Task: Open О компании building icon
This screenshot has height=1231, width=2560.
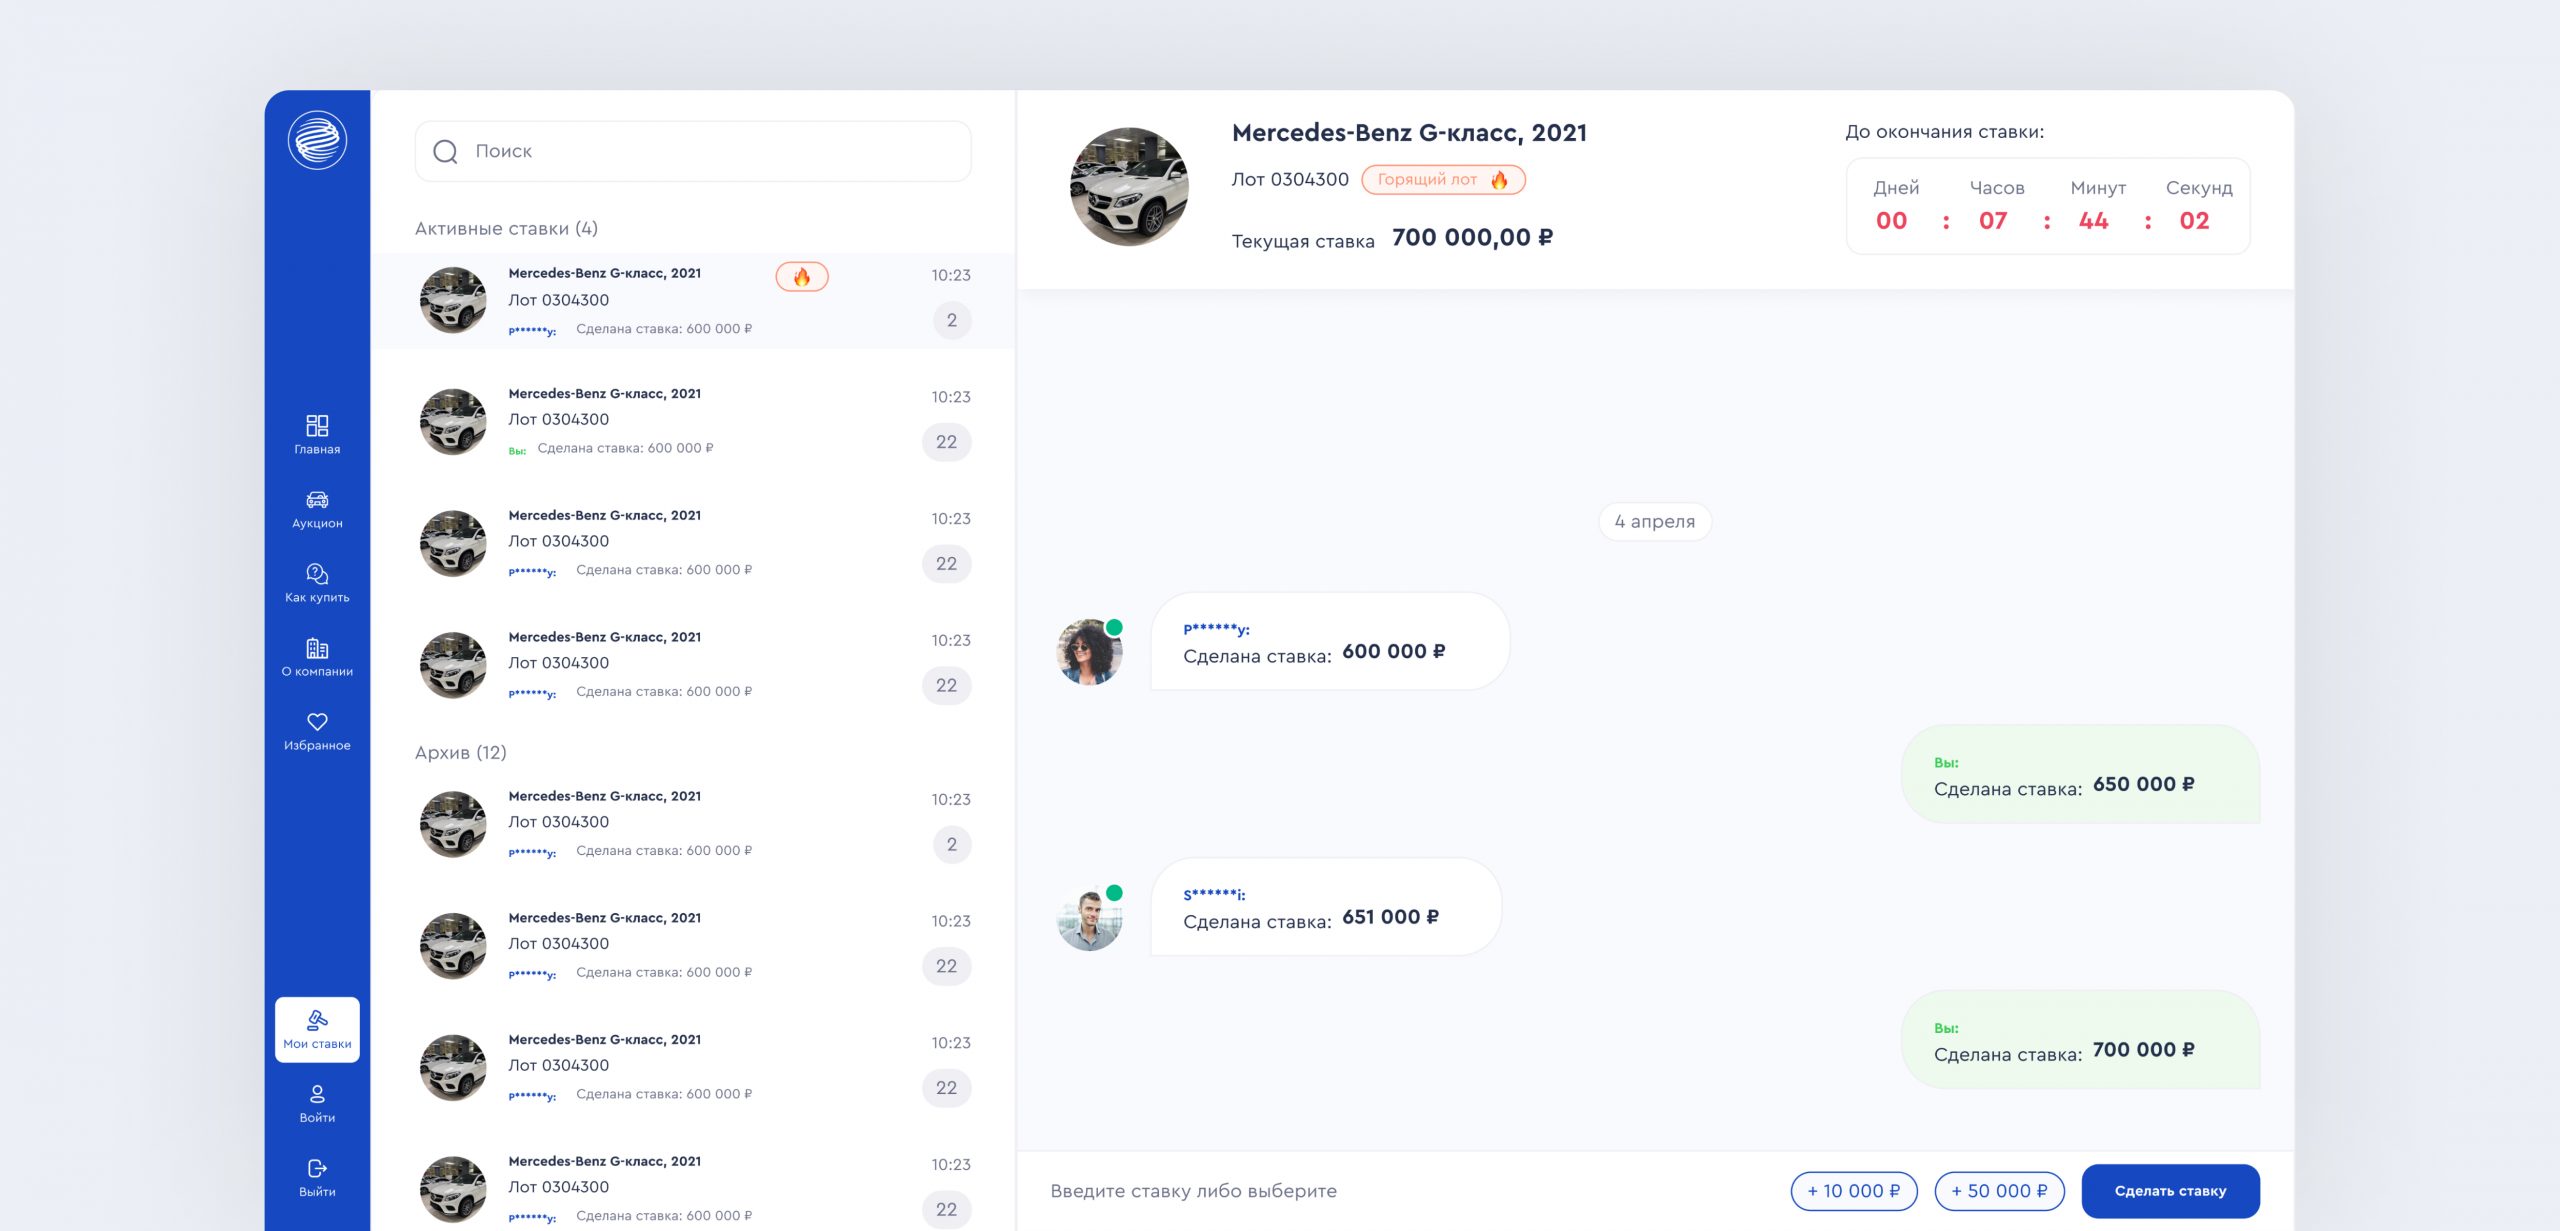Action: [x=317, y=648]
